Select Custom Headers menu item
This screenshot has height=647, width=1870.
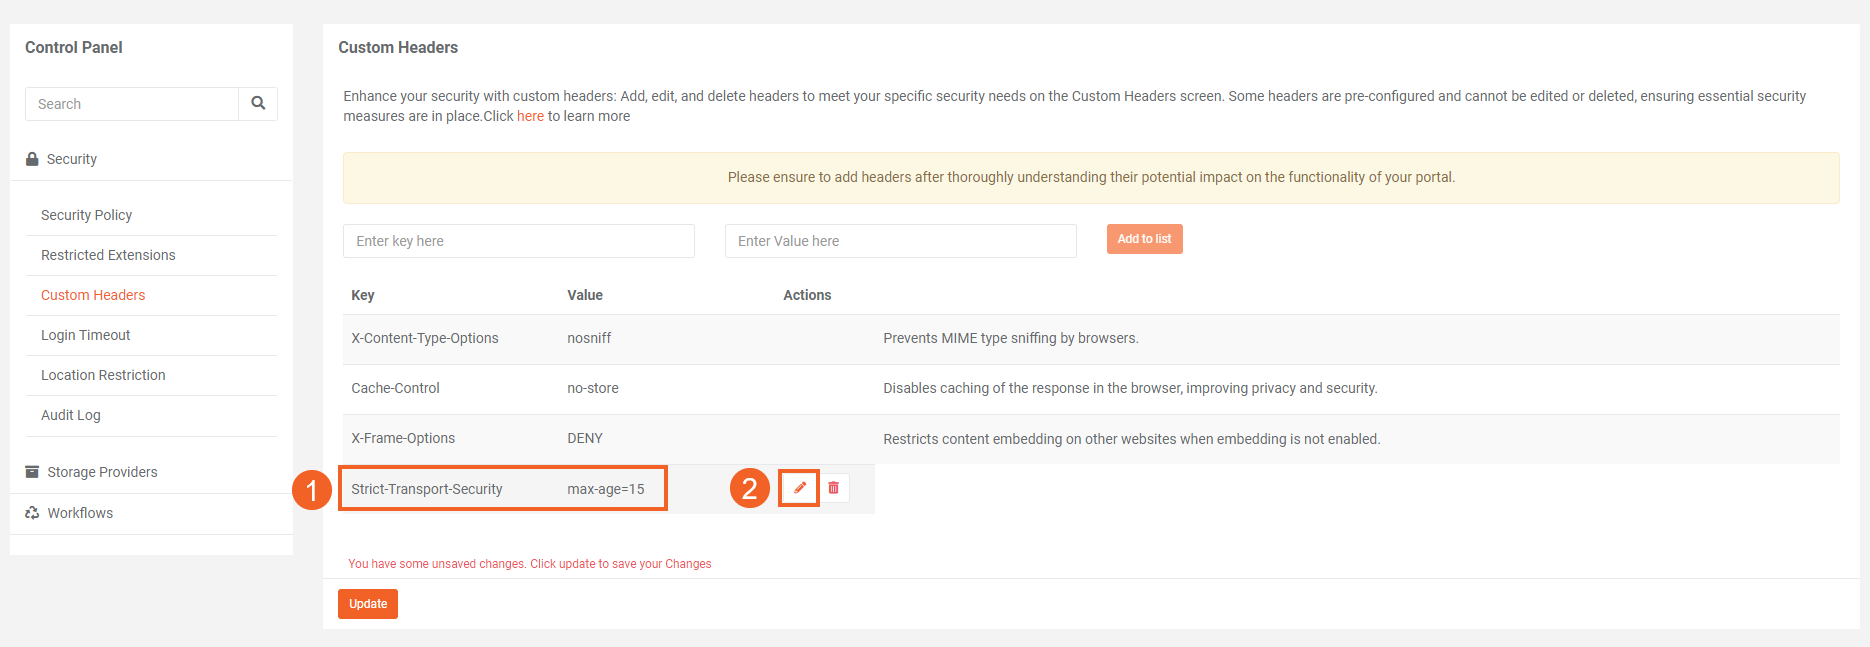pyautogui.click(x=93, y=295)
